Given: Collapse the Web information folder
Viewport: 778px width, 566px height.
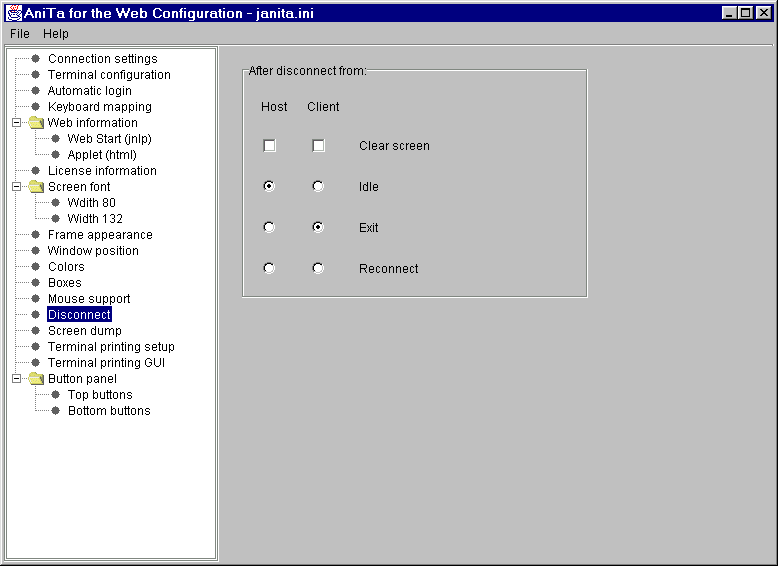Looking at the screenshot, I should 16,123.
